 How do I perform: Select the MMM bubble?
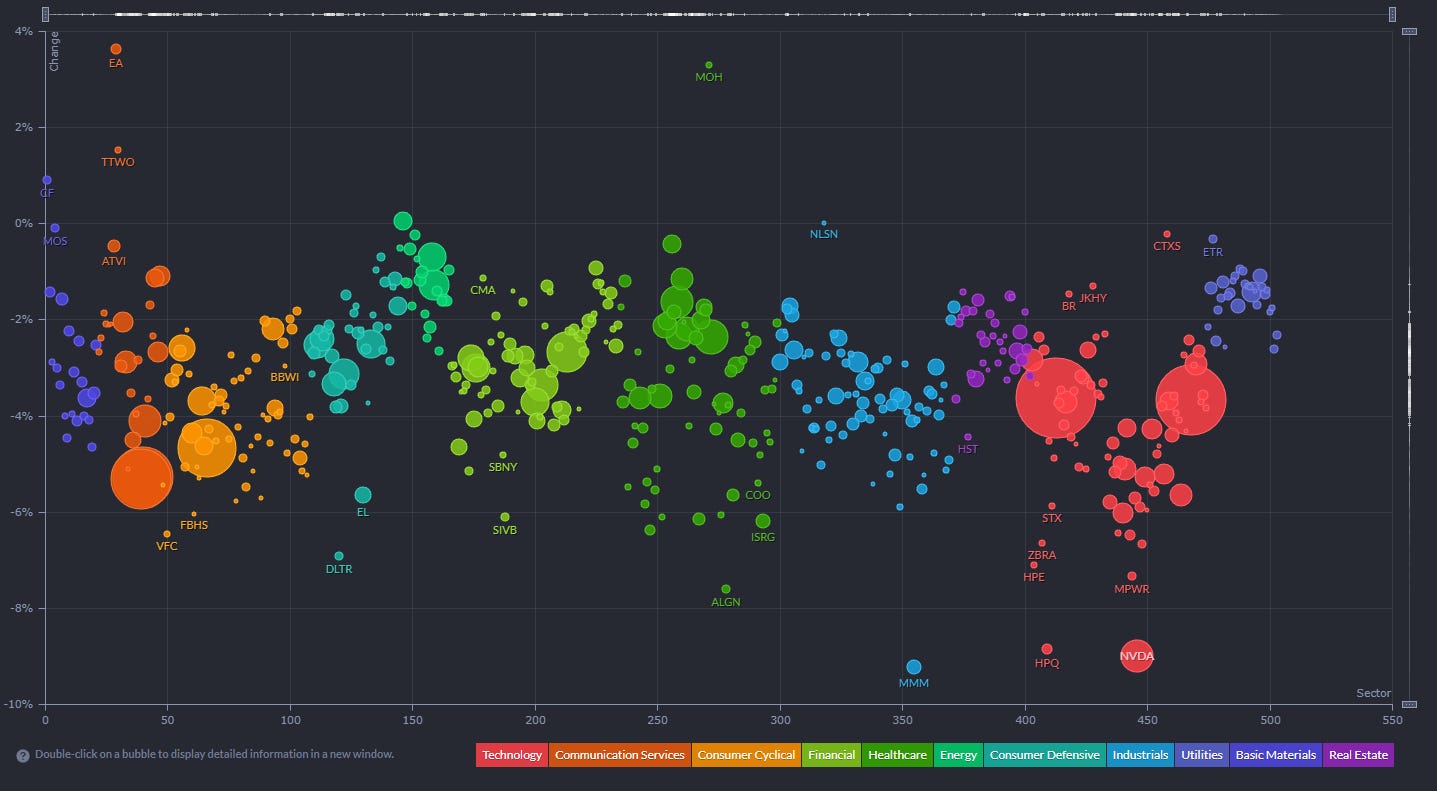(x=913, y=667)
